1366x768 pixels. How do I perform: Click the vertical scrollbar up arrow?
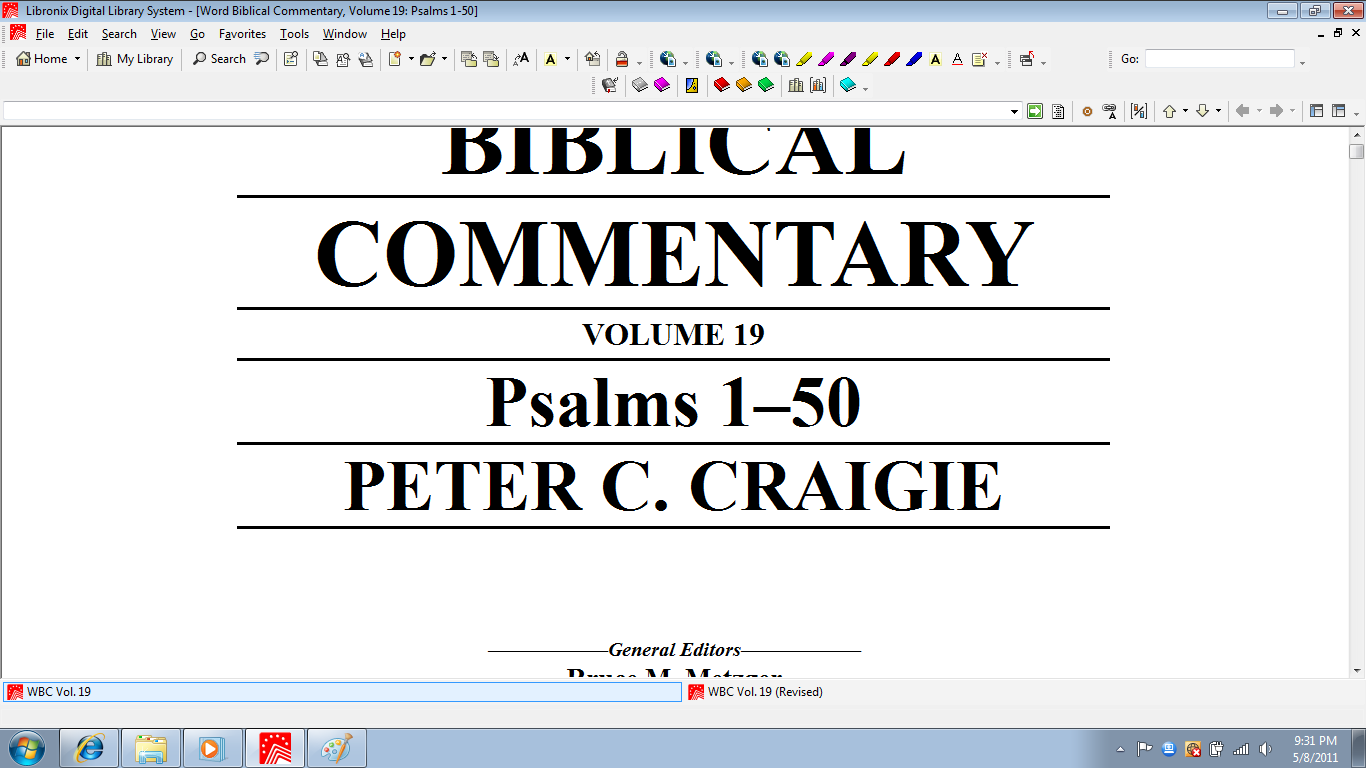(1357, 135)
